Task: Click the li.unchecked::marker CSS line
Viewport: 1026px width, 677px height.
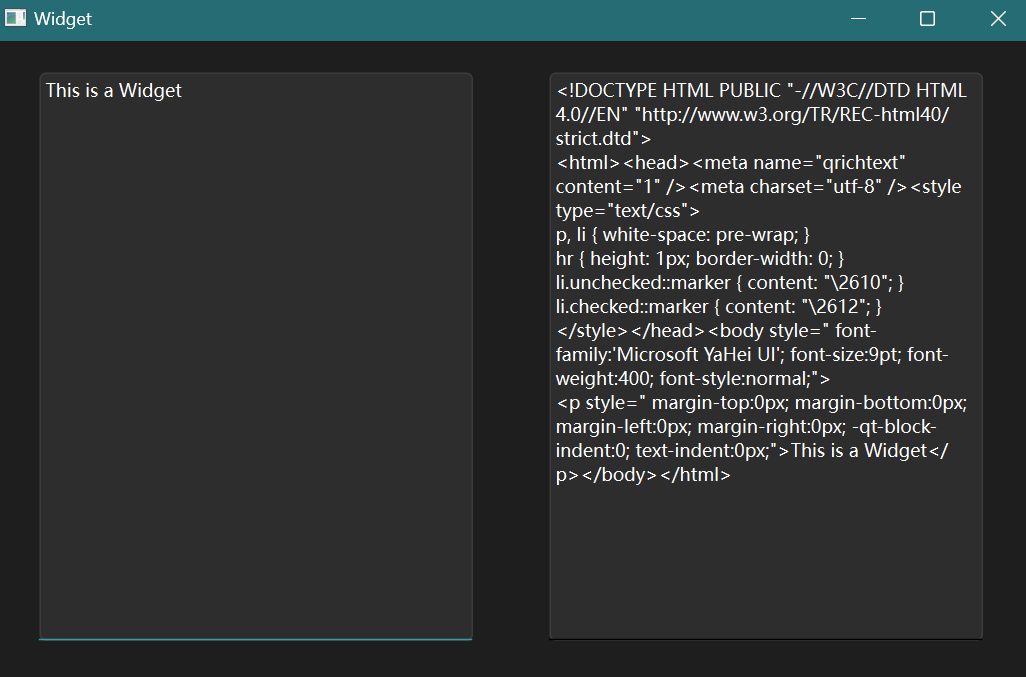Action: 650,283
